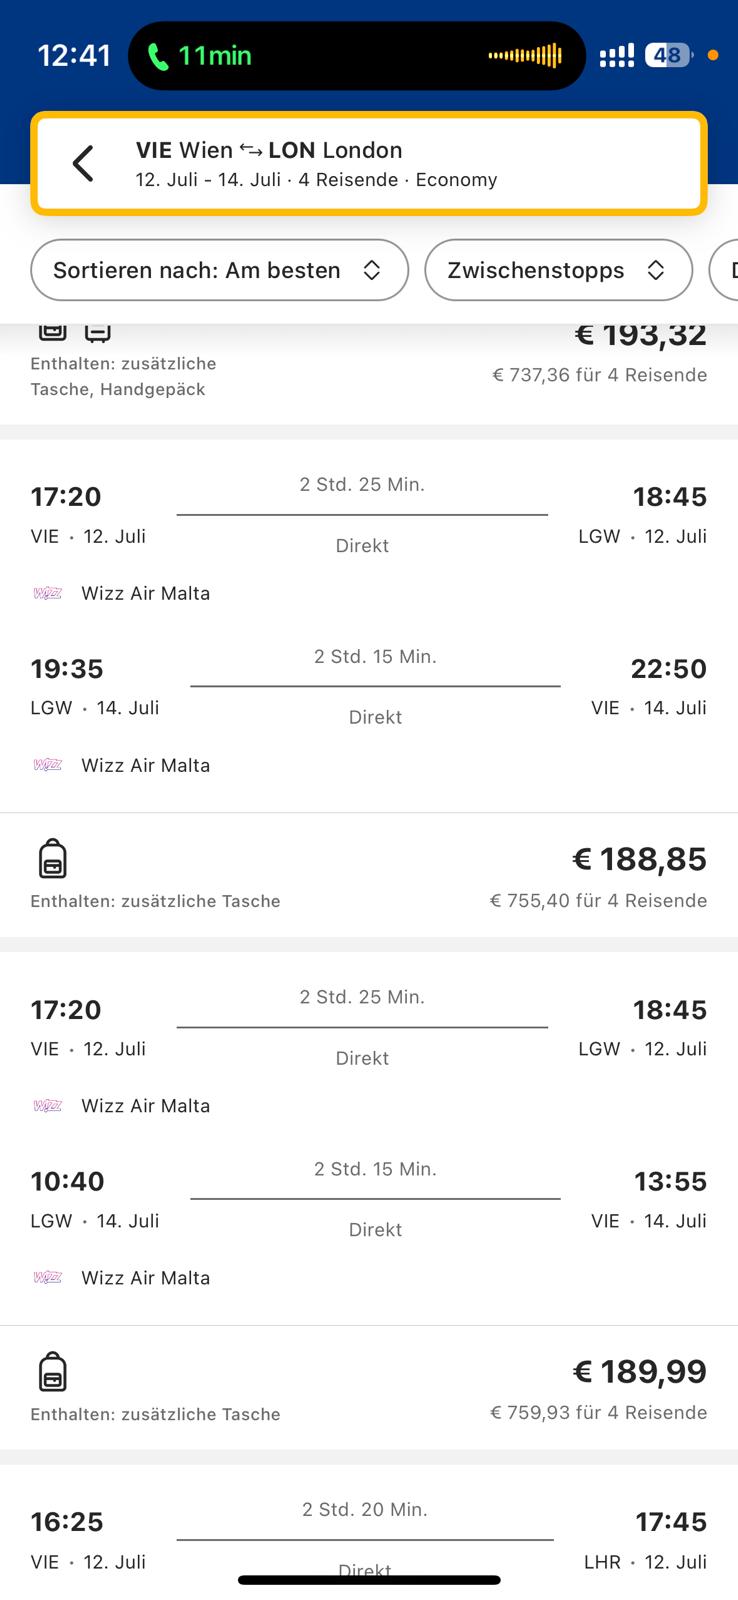The width and height of the screenshot is (738, 1600).
Task: Select the € 189,99 price
Action: click(x=639, y=1372)
